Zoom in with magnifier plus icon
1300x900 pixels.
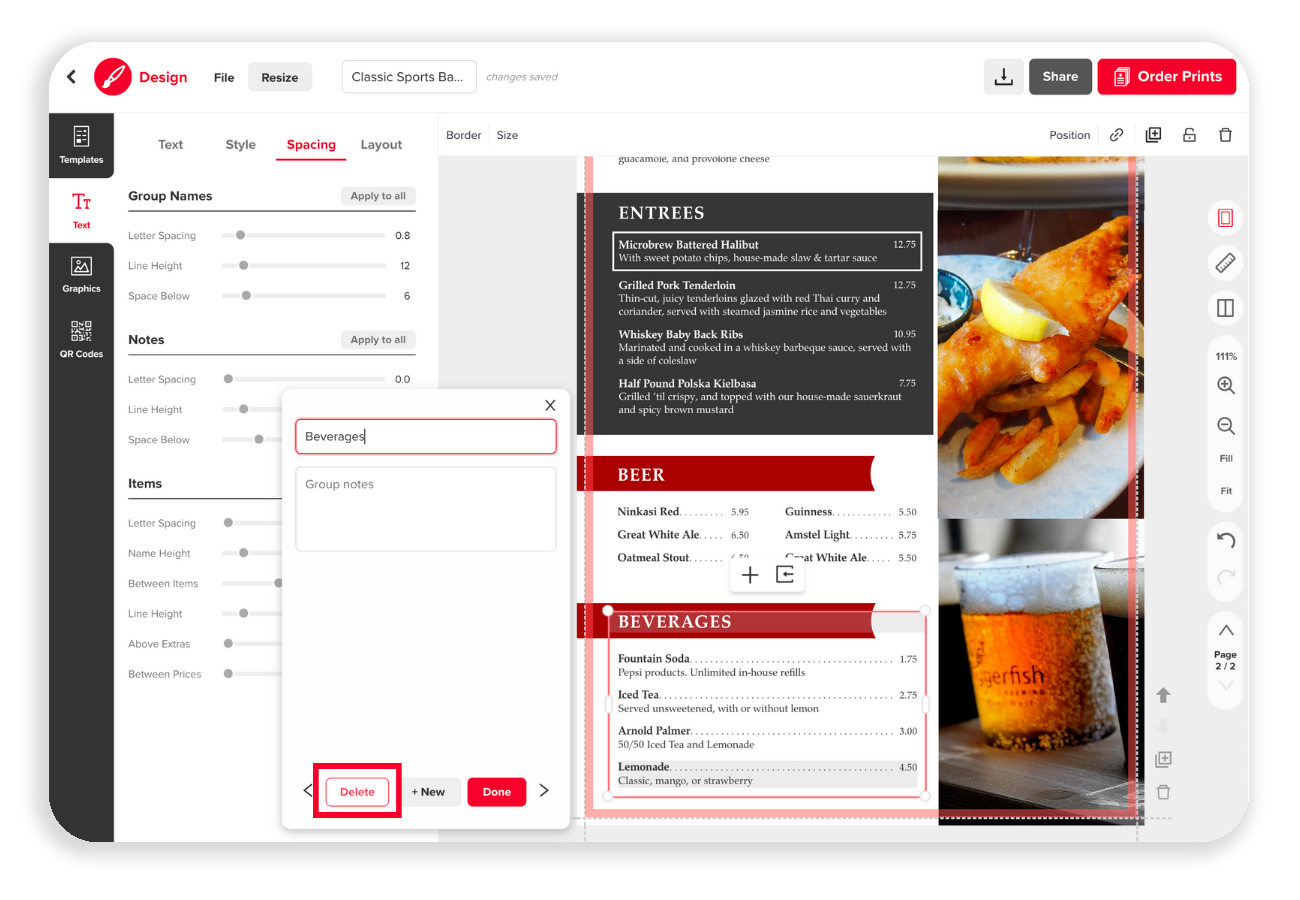(1225, 386)
